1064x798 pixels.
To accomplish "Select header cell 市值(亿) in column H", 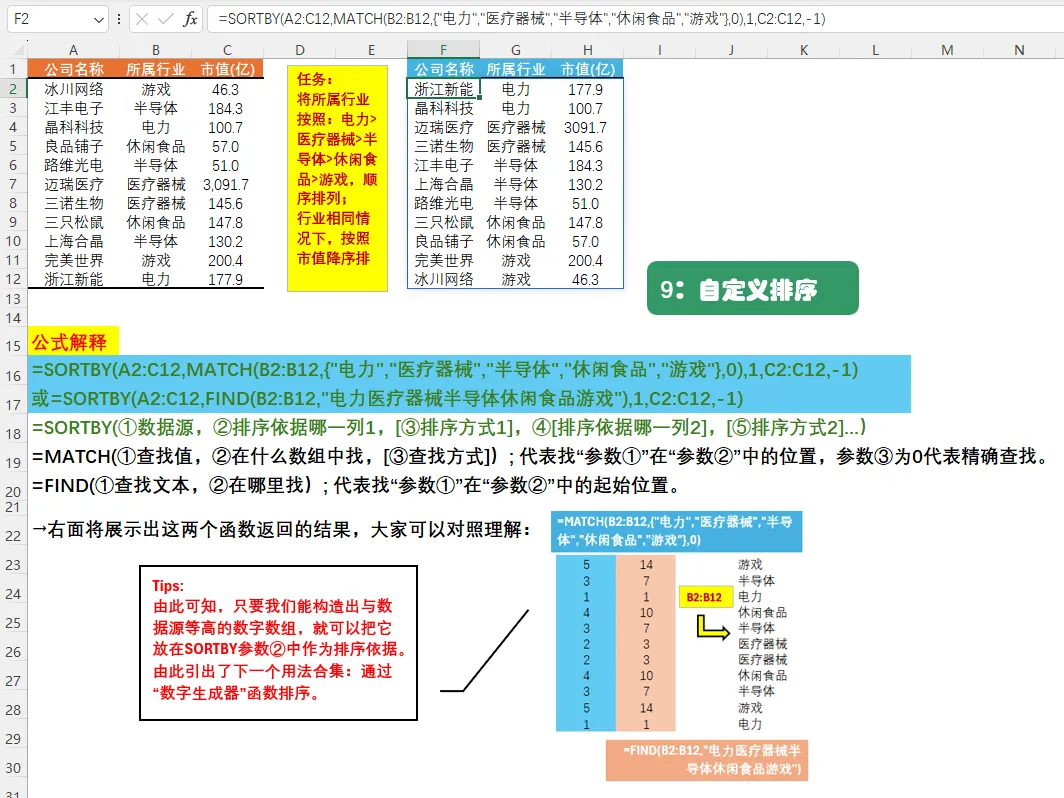I will click(x=588, y=69).
